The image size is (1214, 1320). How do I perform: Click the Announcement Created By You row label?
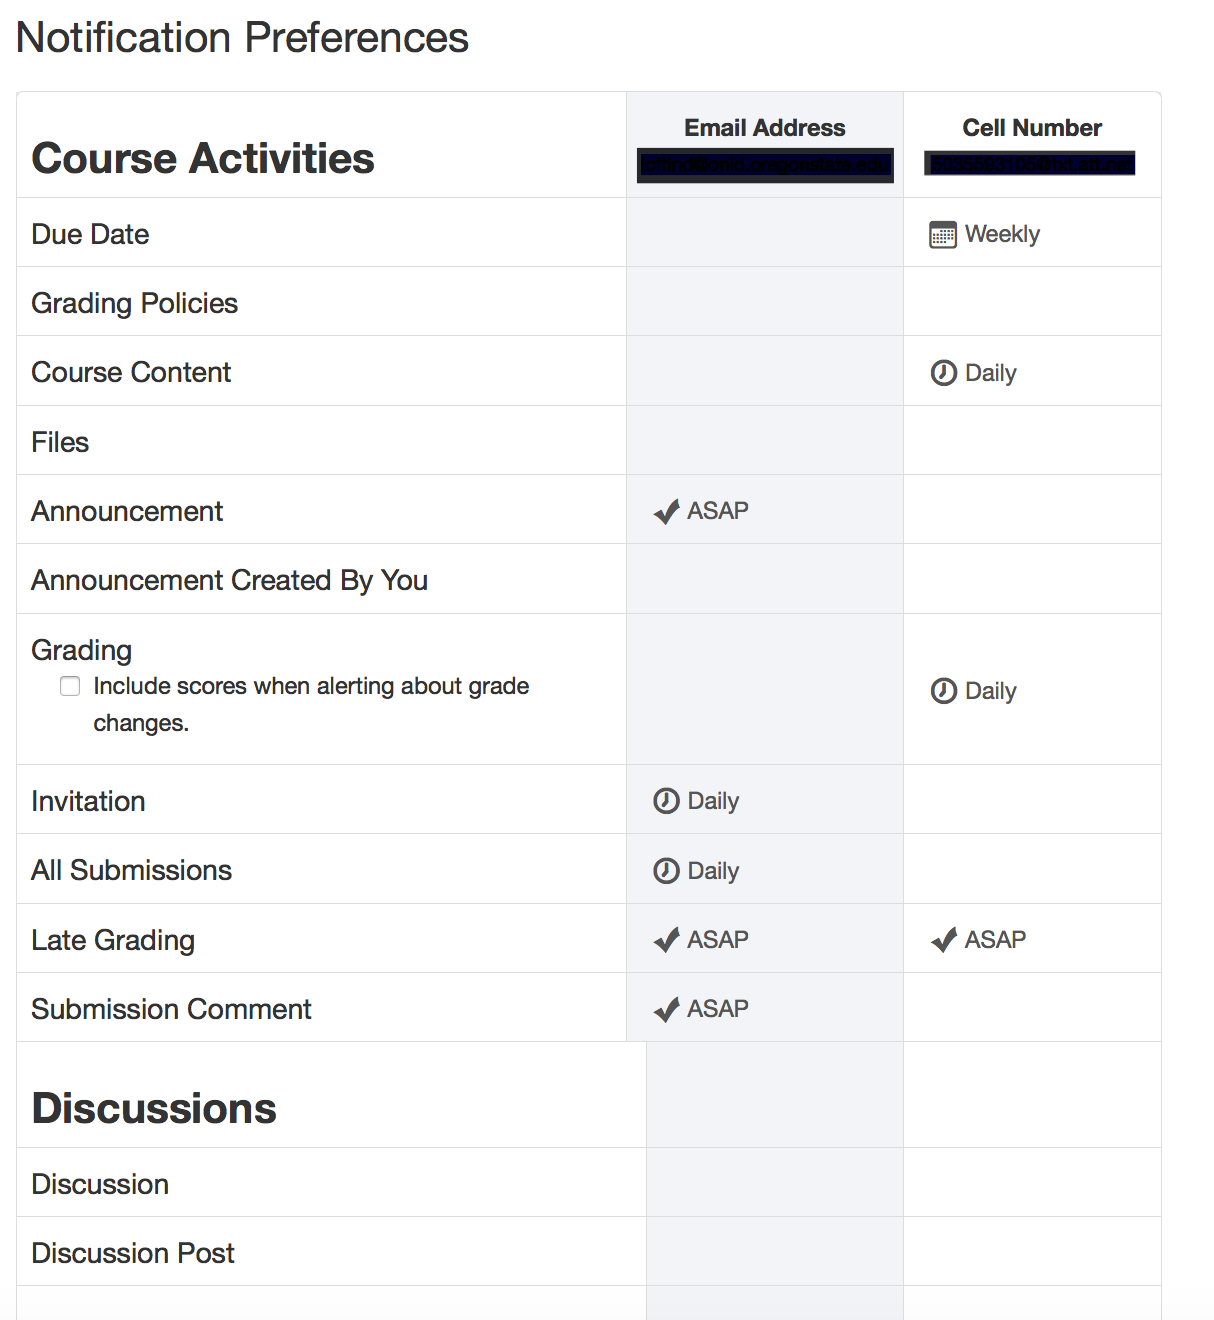(230, 580)
